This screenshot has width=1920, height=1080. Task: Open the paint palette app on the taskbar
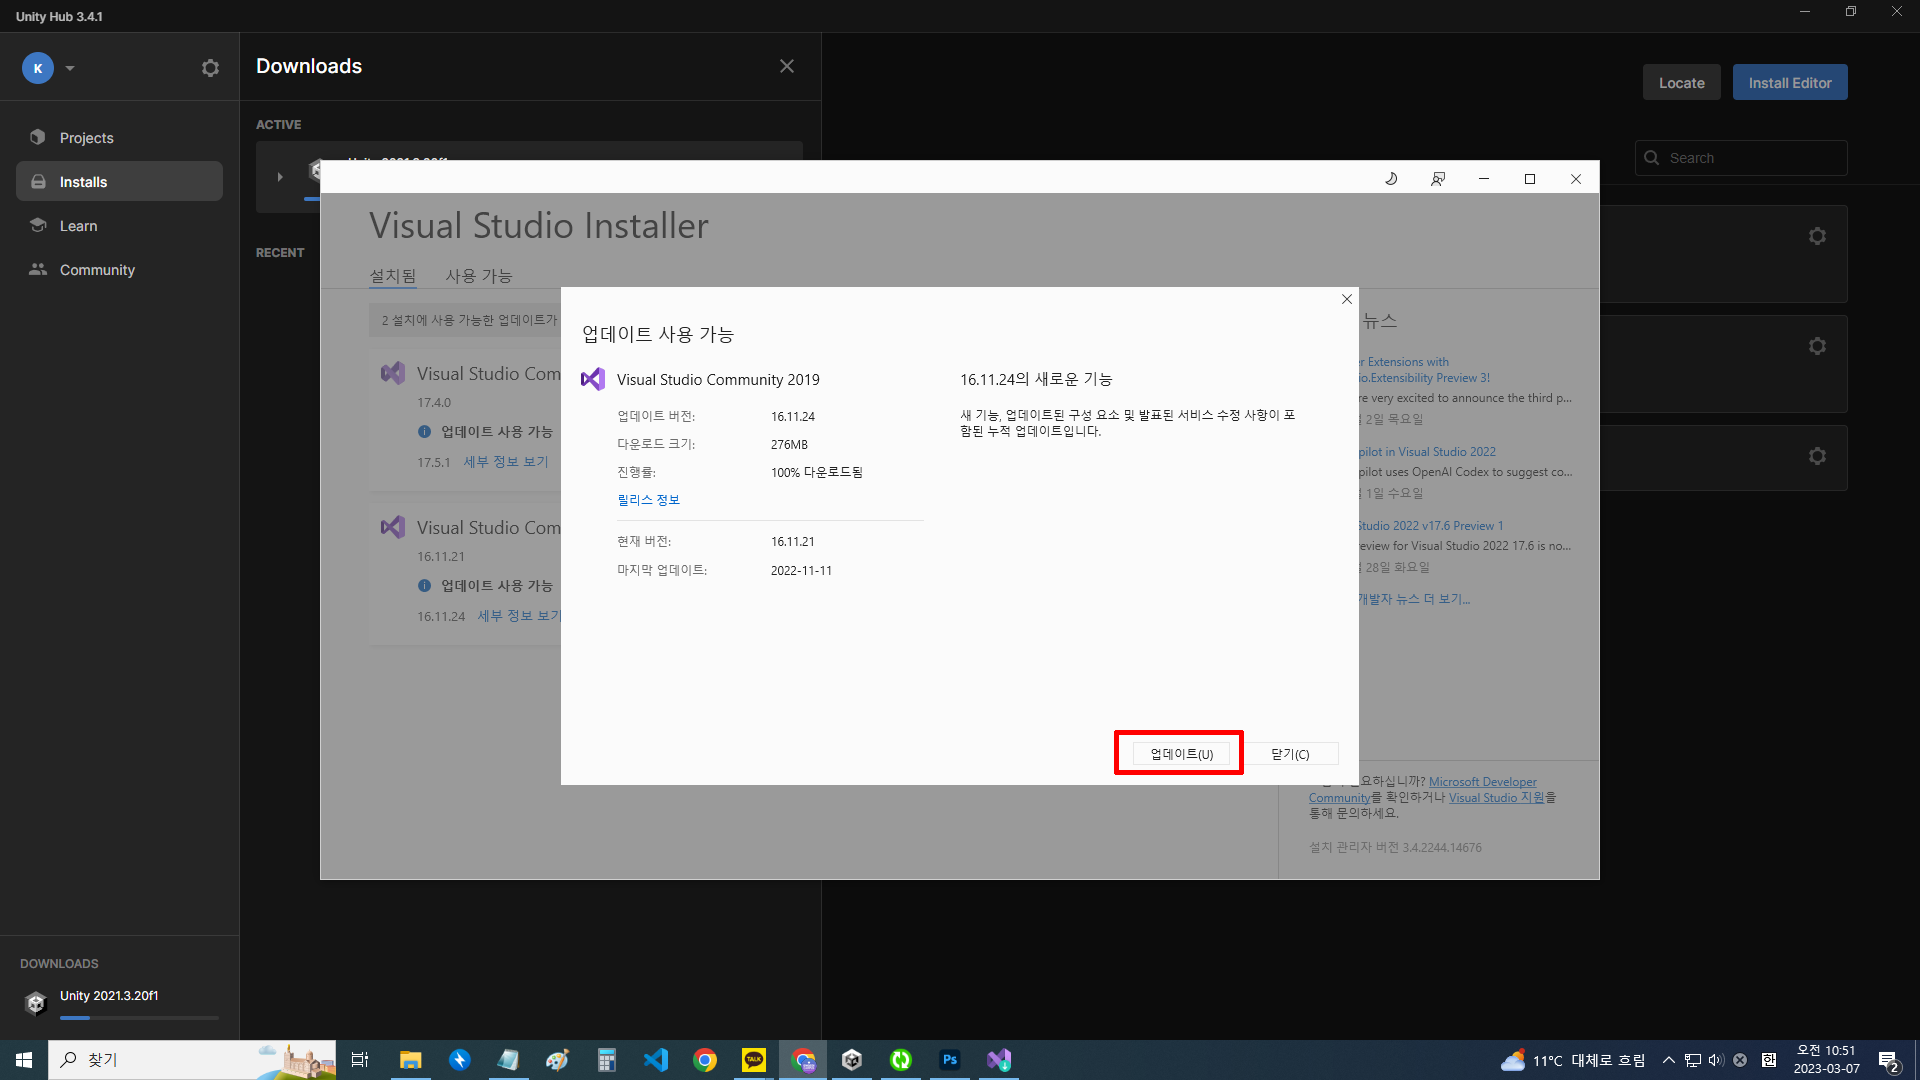[x=558, y=1060]
